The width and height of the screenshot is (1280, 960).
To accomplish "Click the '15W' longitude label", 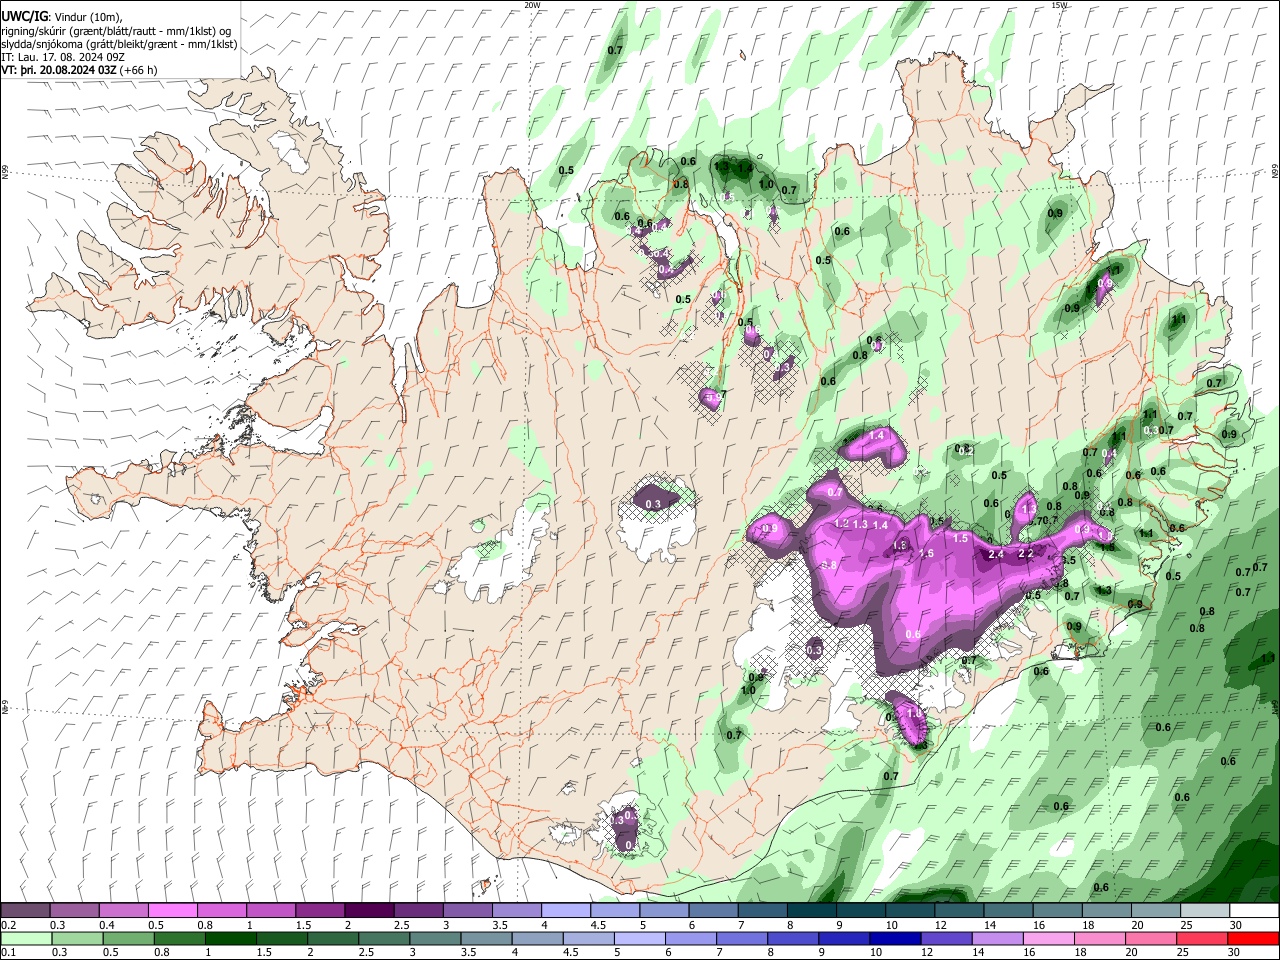I will tap(1059, 5).
